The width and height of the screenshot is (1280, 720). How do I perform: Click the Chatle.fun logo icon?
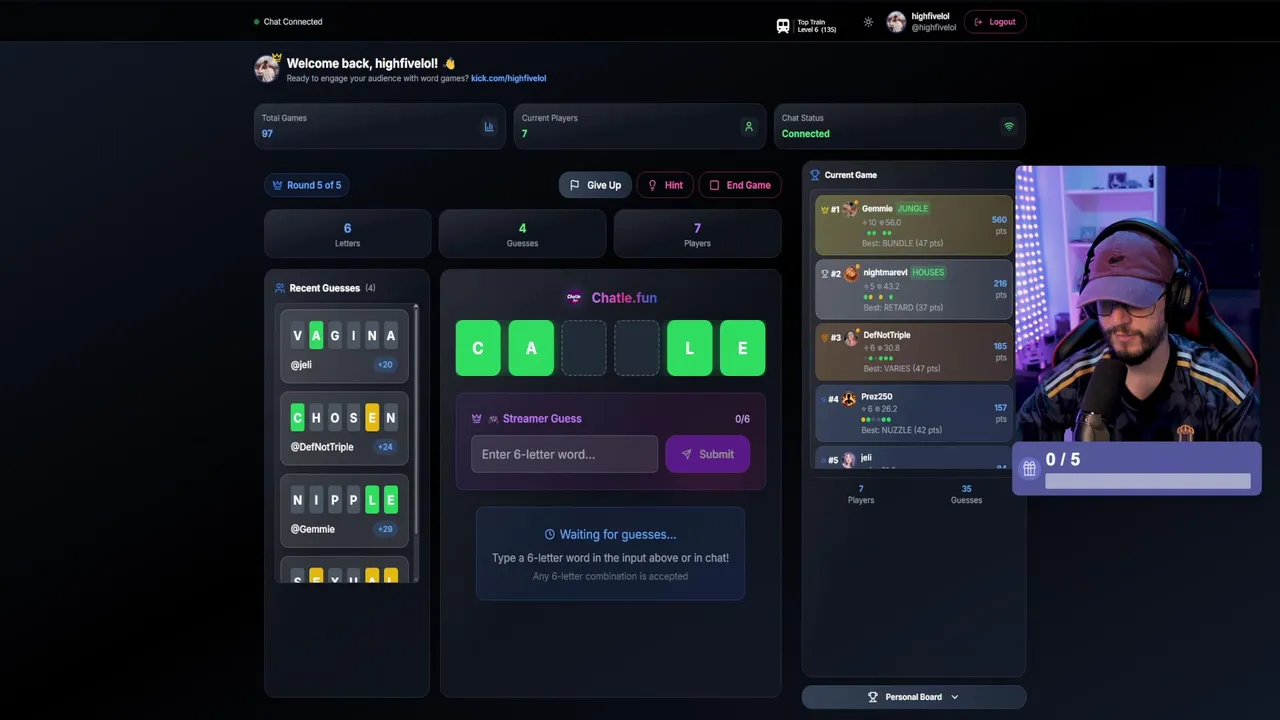pyautogui.click(x=574, y=297)
